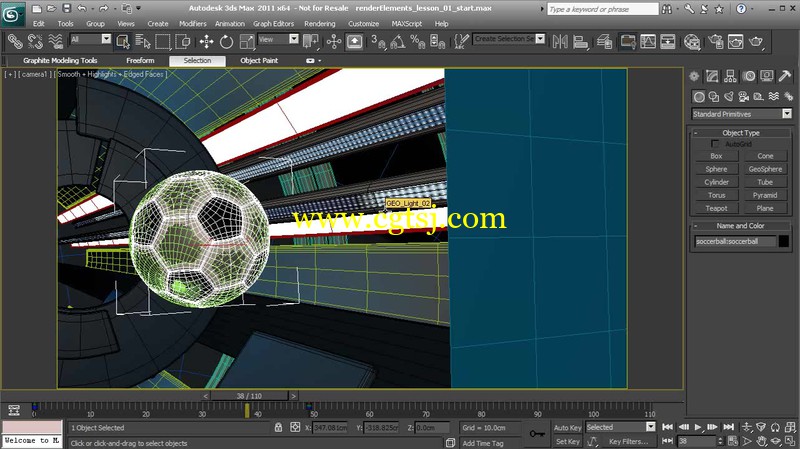800x449 pixels.
Task: Open the selection filter All dropdown
Action: point(106,39)
